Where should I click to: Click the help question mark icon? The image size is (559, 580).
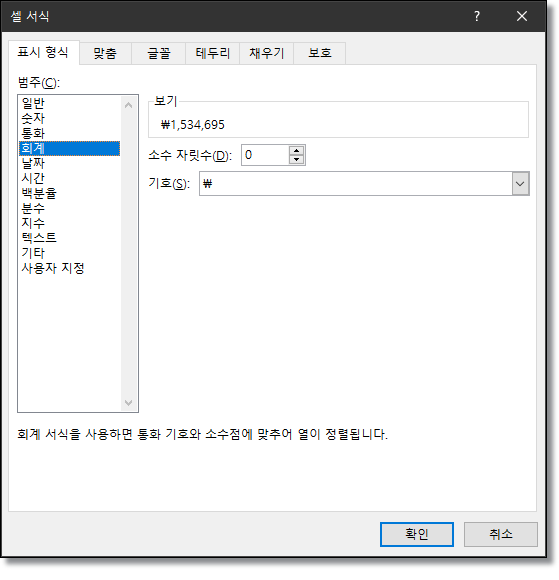(x=477, y=16)
